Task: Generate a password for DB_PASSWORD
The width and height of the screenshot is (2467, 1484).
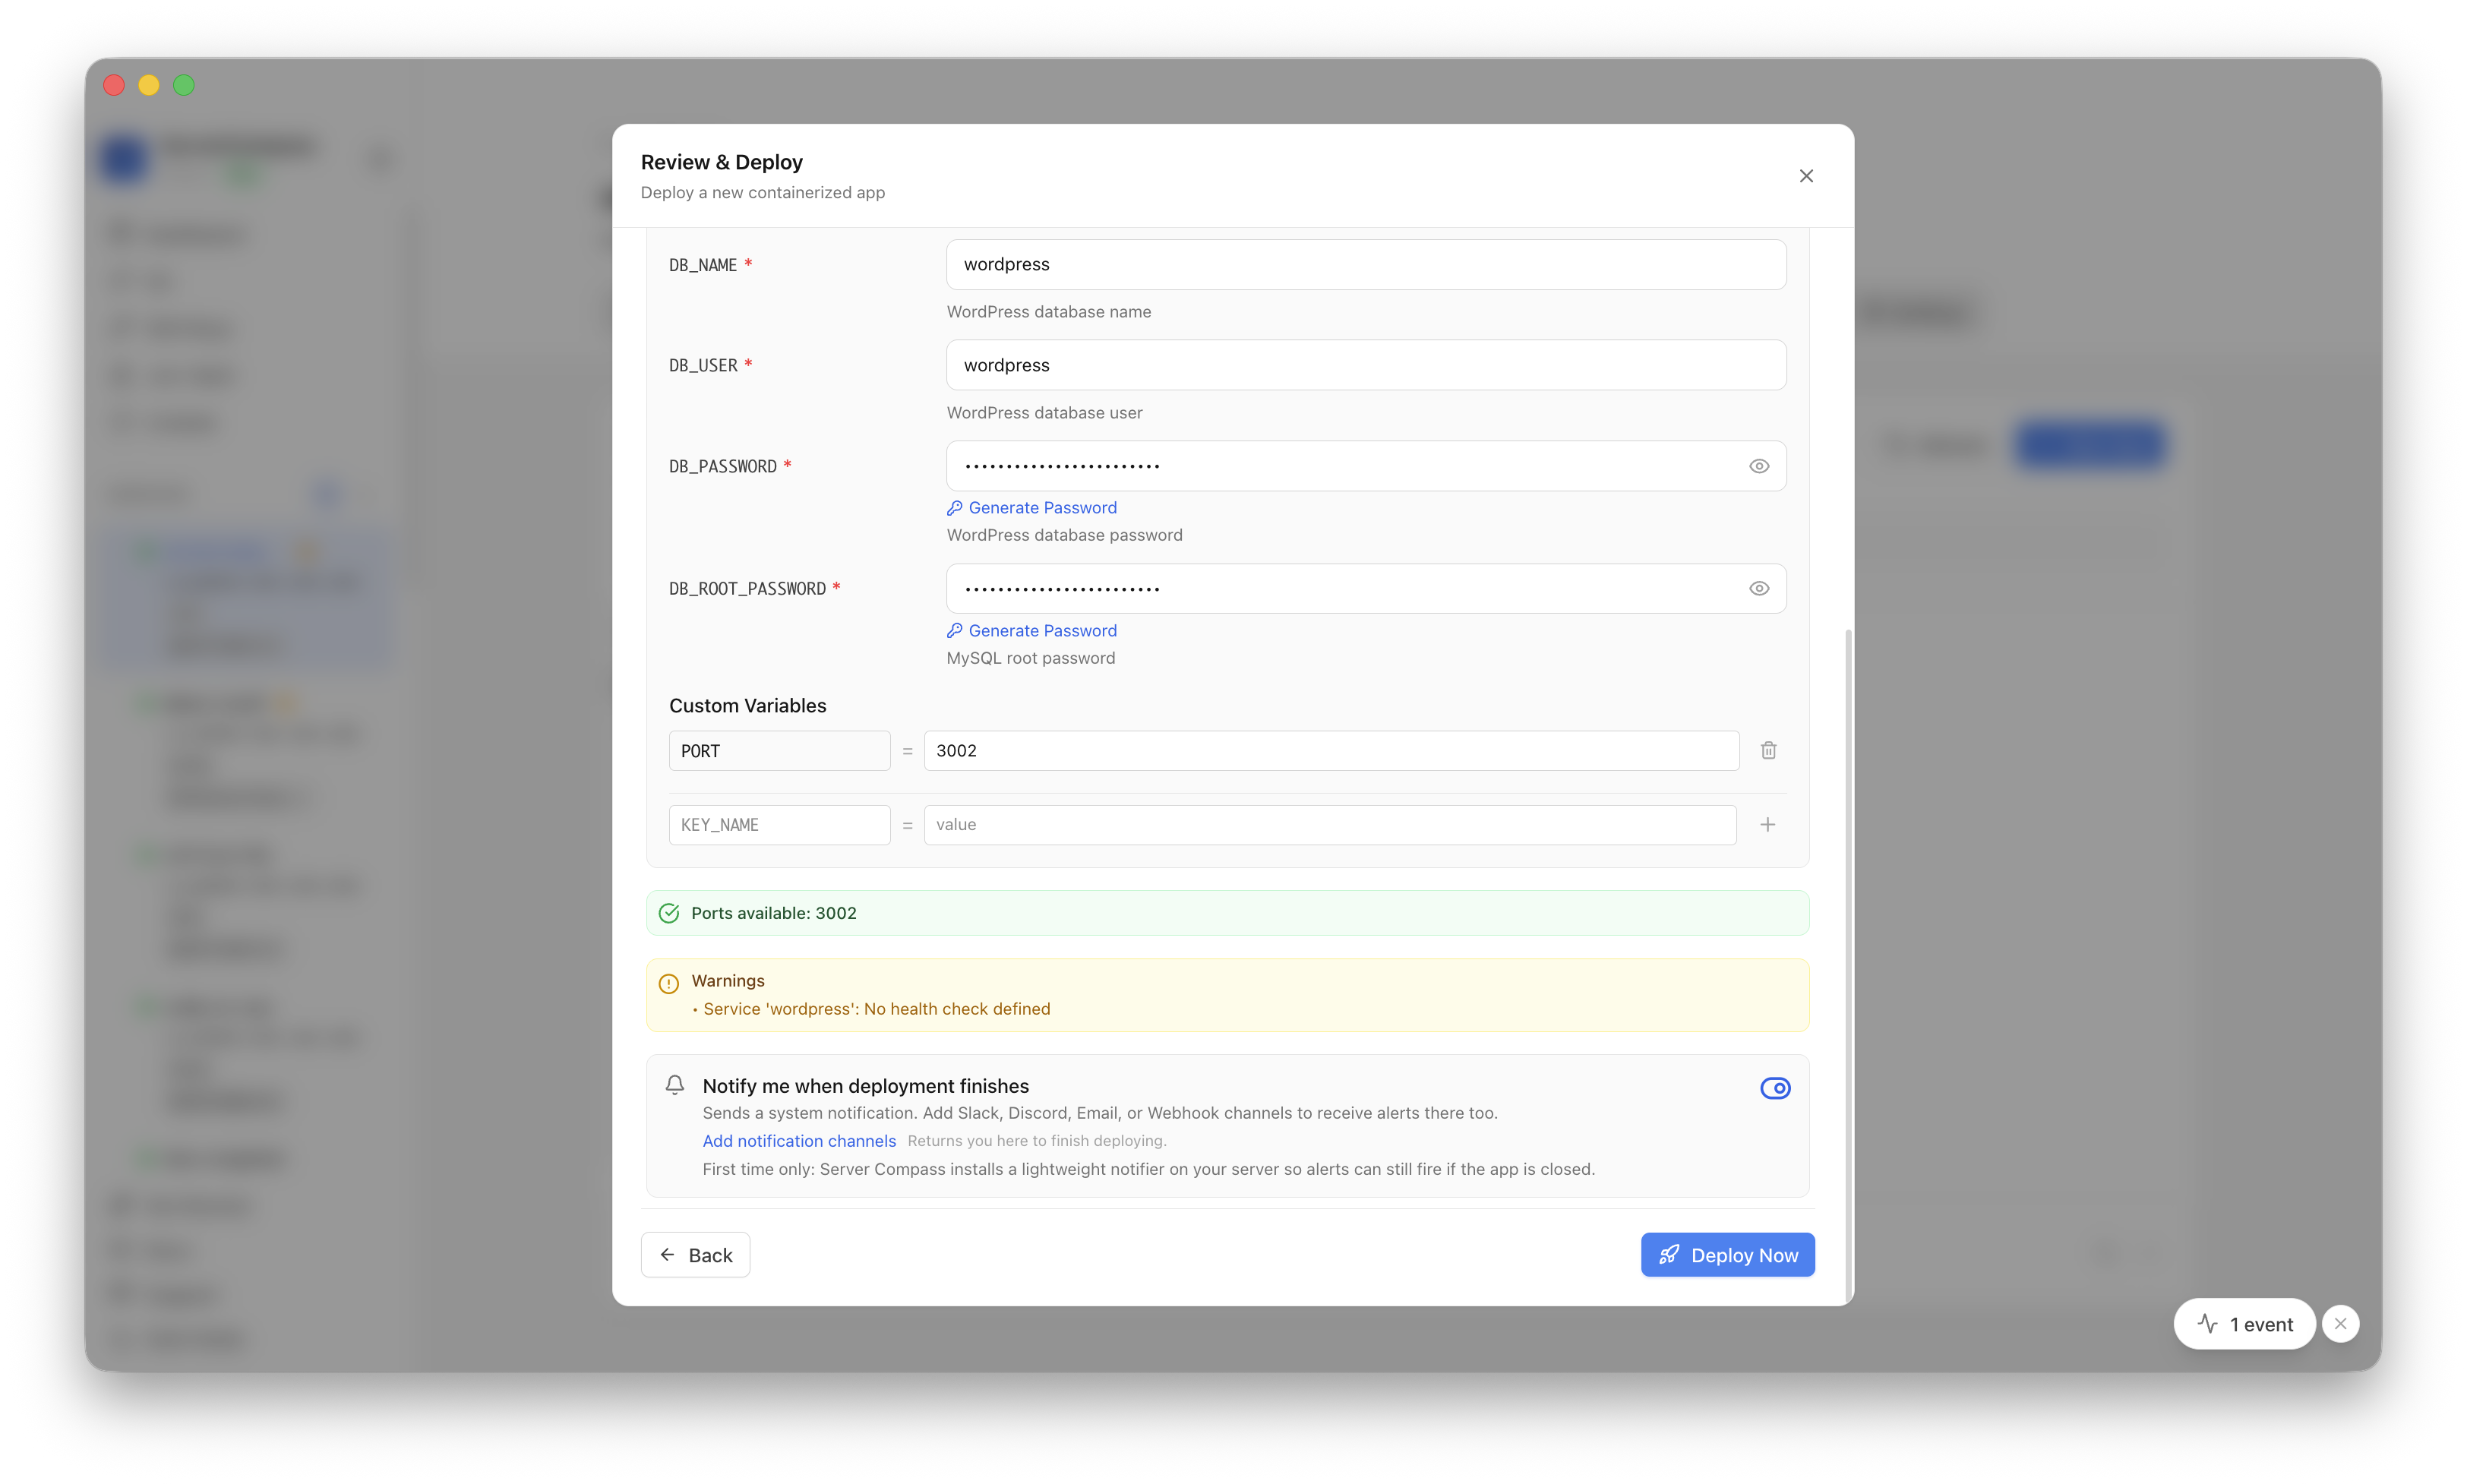Action: 1032,508
